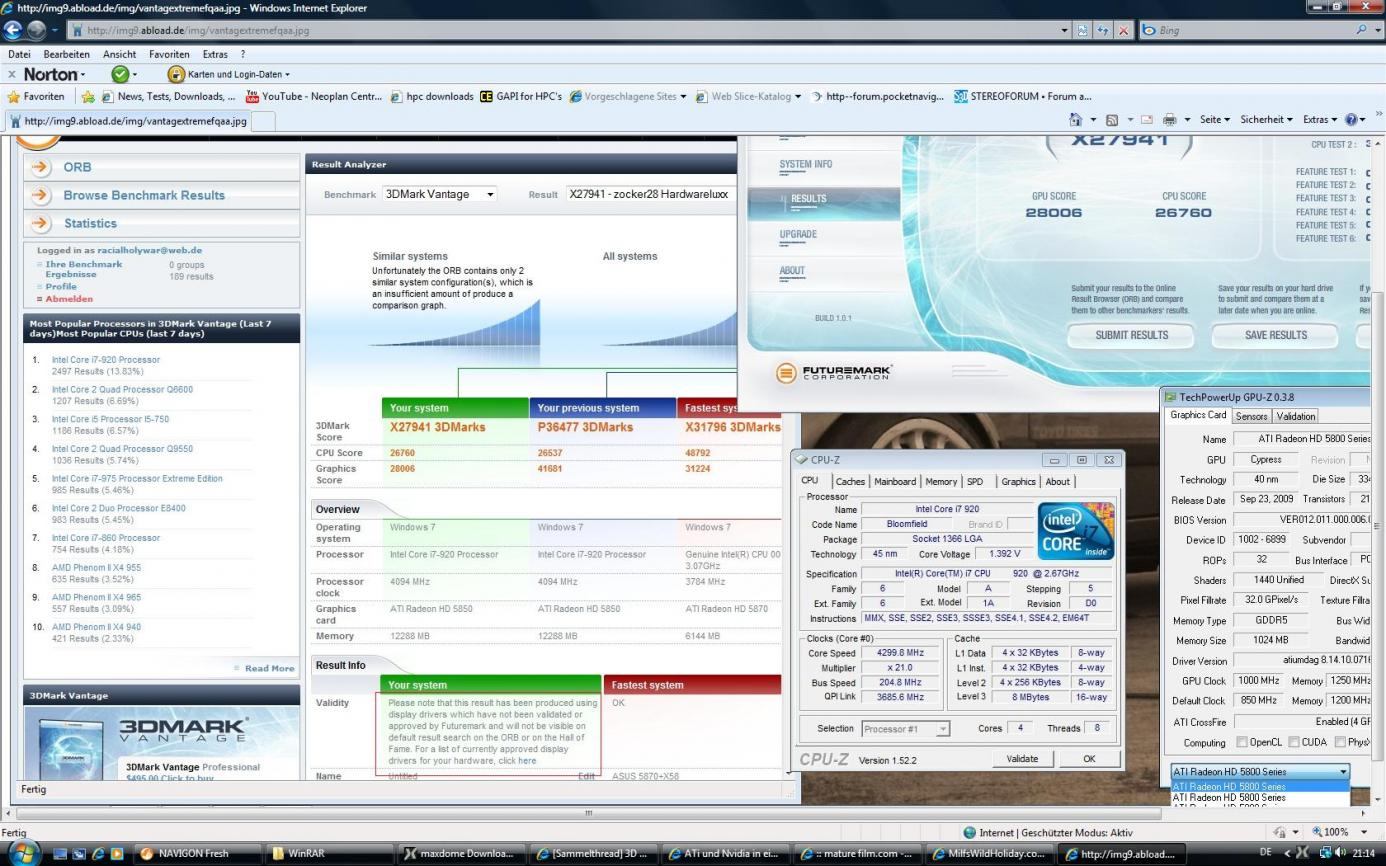The width and height of the screenshot is (1386, 866).
Task: Click the arrow icon beside Statistics
Action: pyautogui.click(x=41, y=223)
